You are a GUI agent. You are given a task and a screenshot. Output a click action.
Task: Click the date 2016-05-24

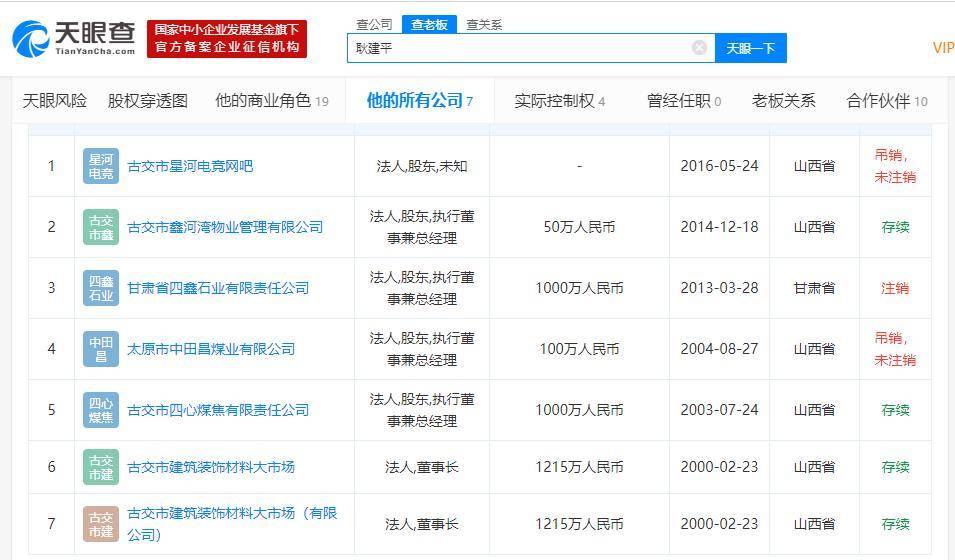tap(719, 166)
